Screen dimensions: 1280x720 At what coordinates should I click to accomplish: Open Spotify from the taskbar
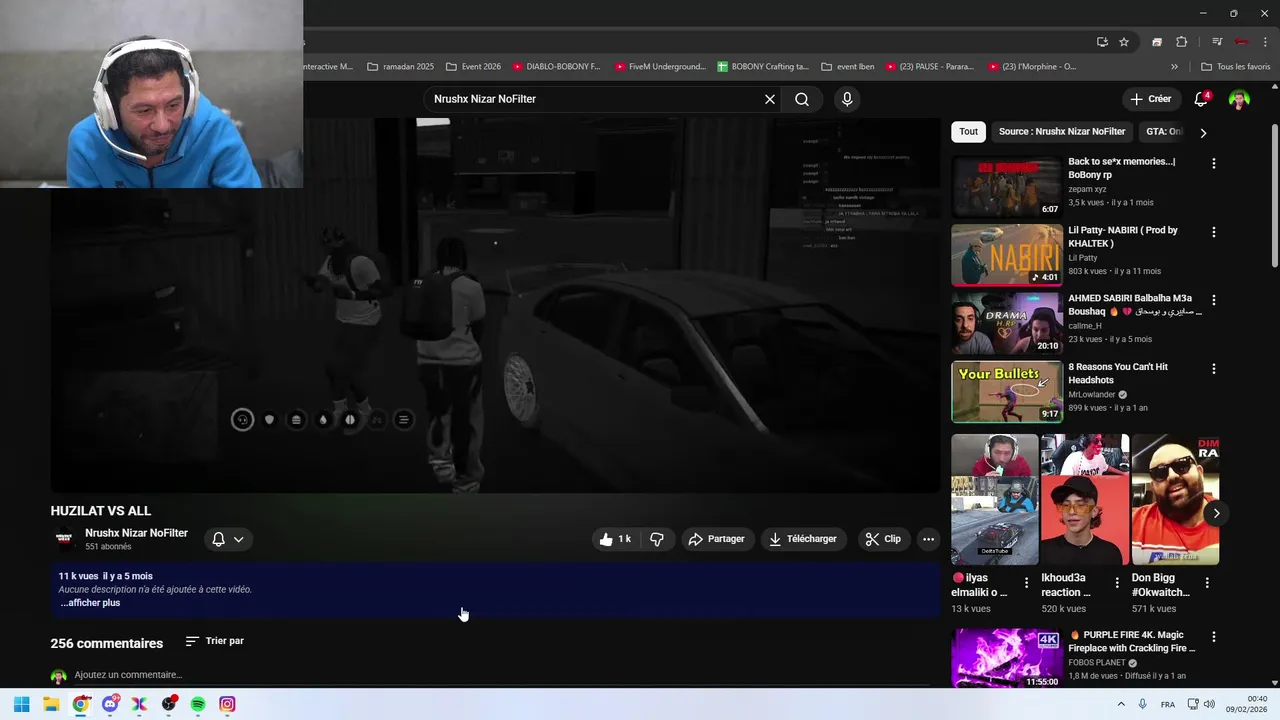pos(198,704)
